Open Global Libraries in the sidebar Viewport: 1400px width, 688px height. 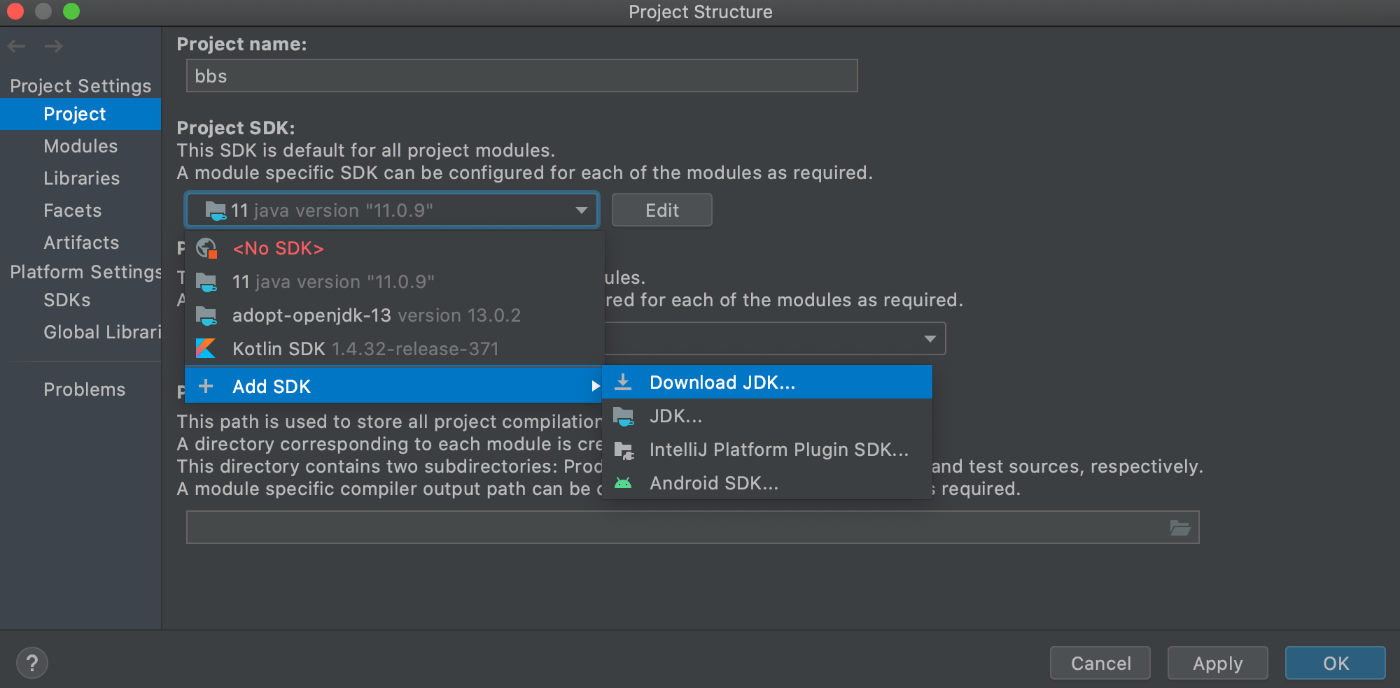coord(80,332)
